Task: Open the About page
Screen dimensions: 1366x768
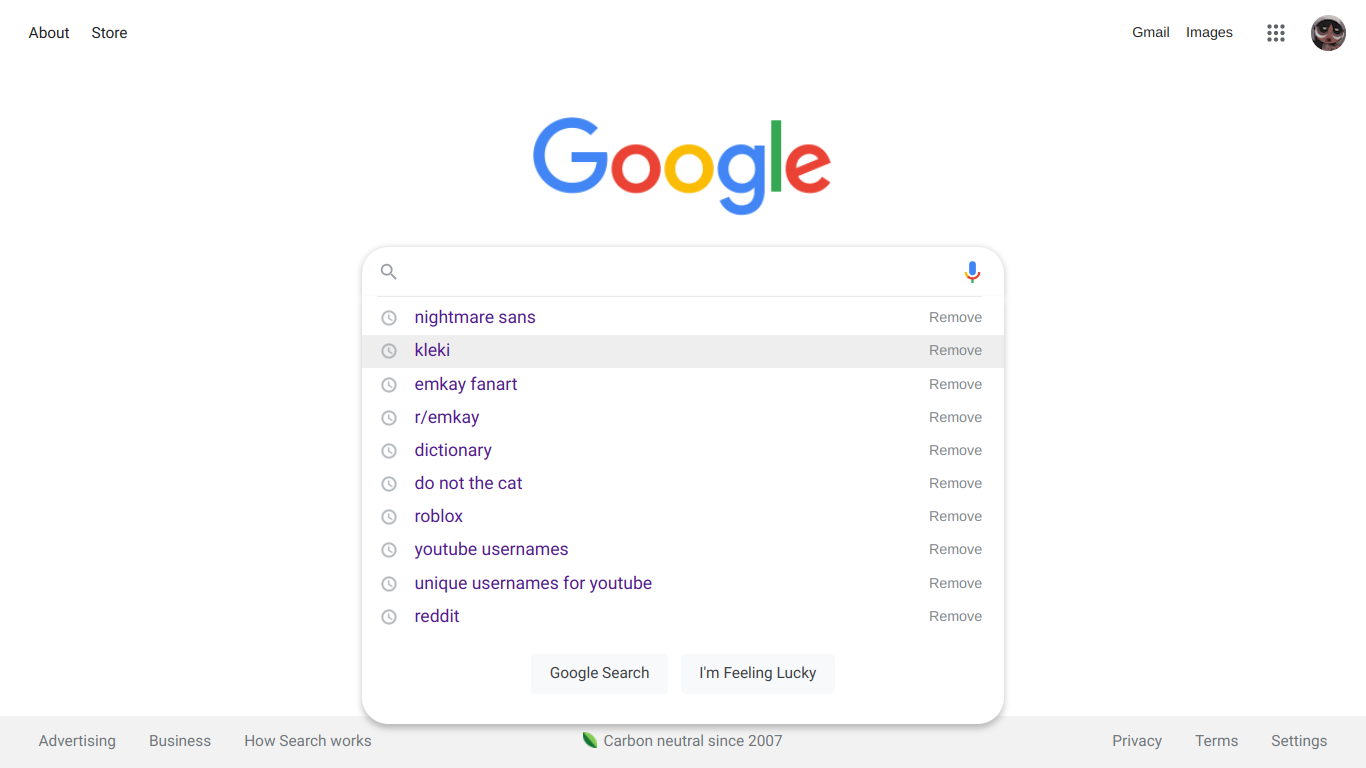Action: tap(48, 32)
